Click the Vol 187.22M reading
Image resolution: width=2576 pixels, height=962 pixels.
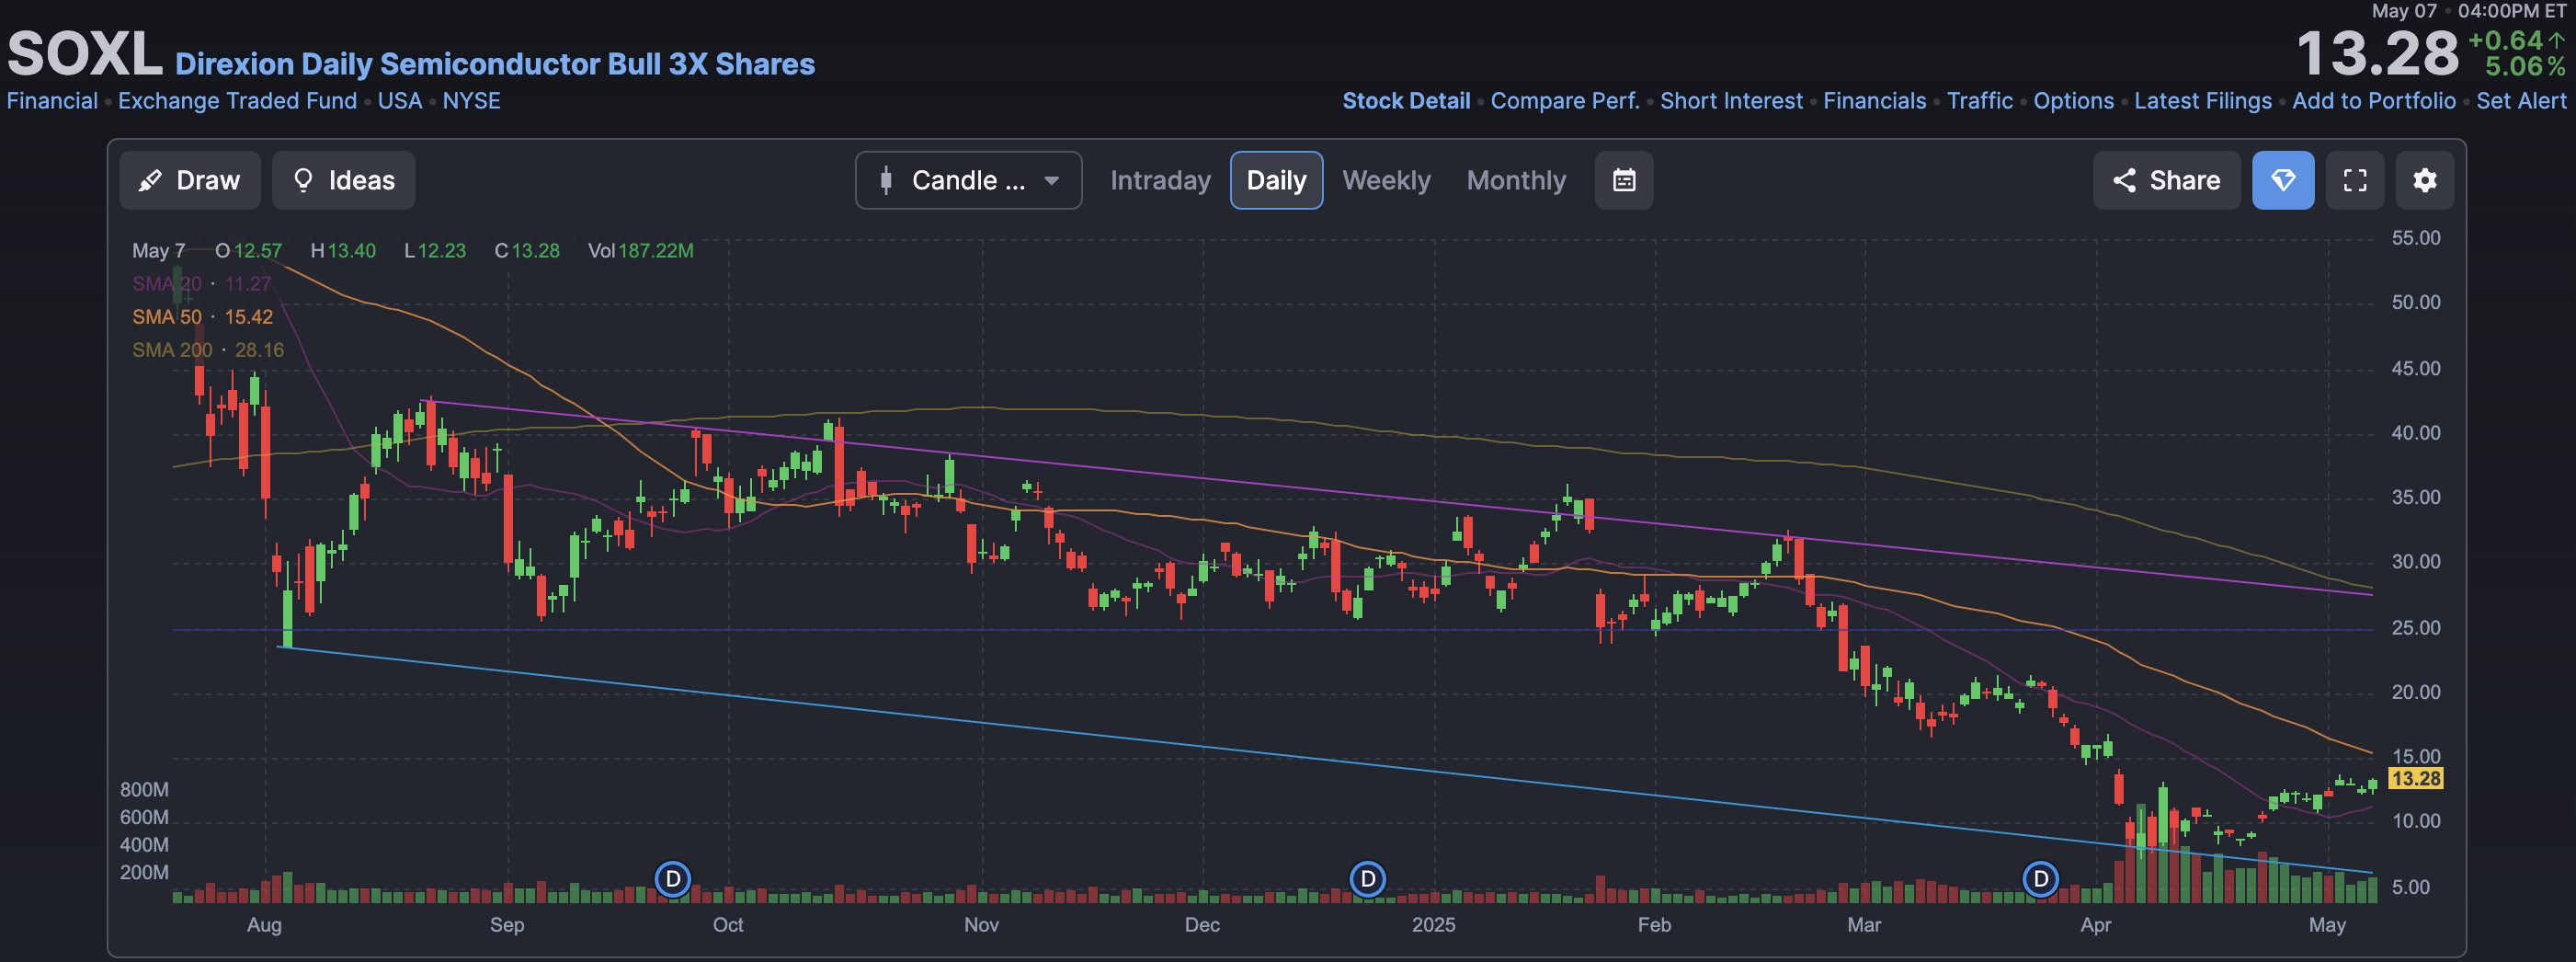point(640,251)
